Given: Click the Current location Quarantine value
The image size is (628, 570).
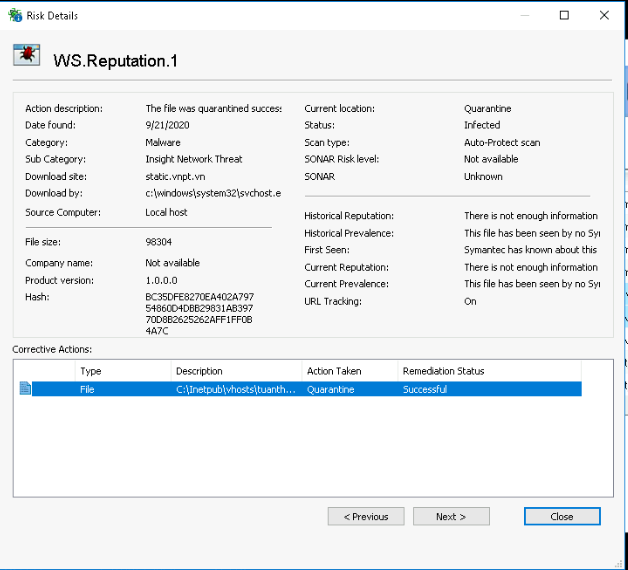Looking at the screenshot, I should point(487,109).
